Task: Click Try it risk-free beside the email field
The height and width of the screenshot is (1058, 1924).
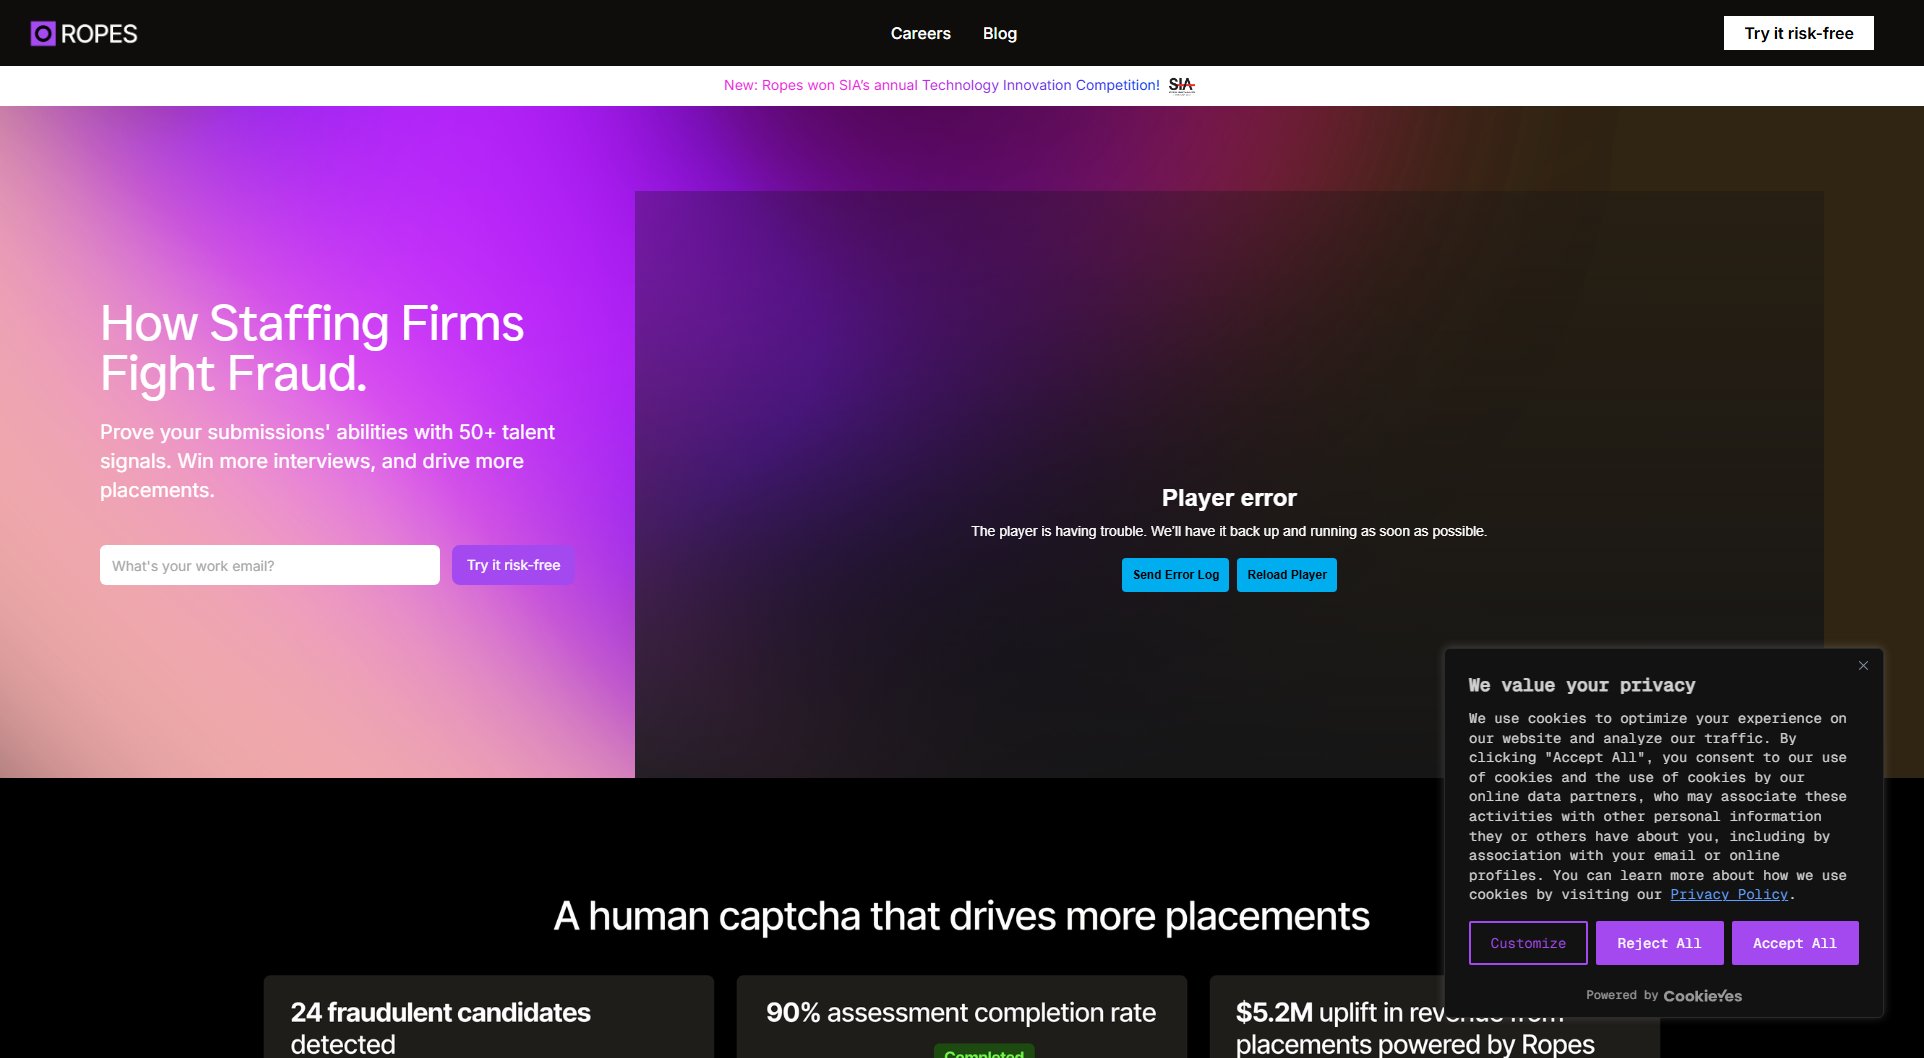Action: 513,565
